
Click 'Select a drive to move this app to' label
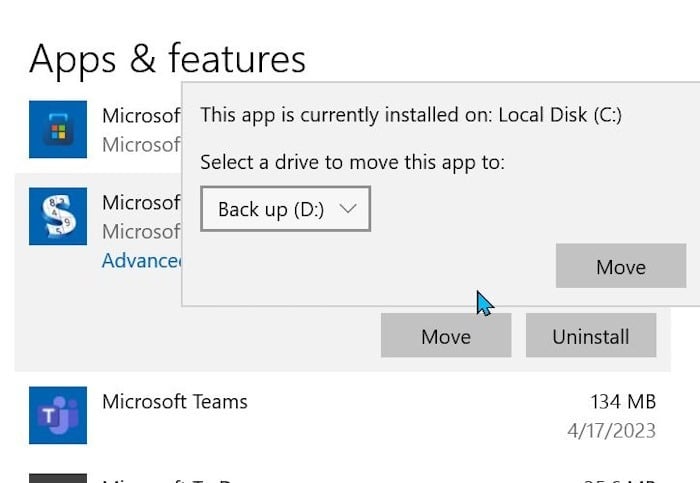[x=352, y=162]
